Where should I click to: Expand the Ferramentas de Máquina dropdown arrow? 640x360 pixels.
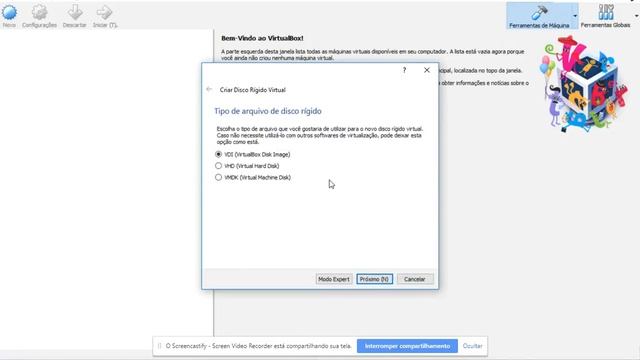coord(575,16)
